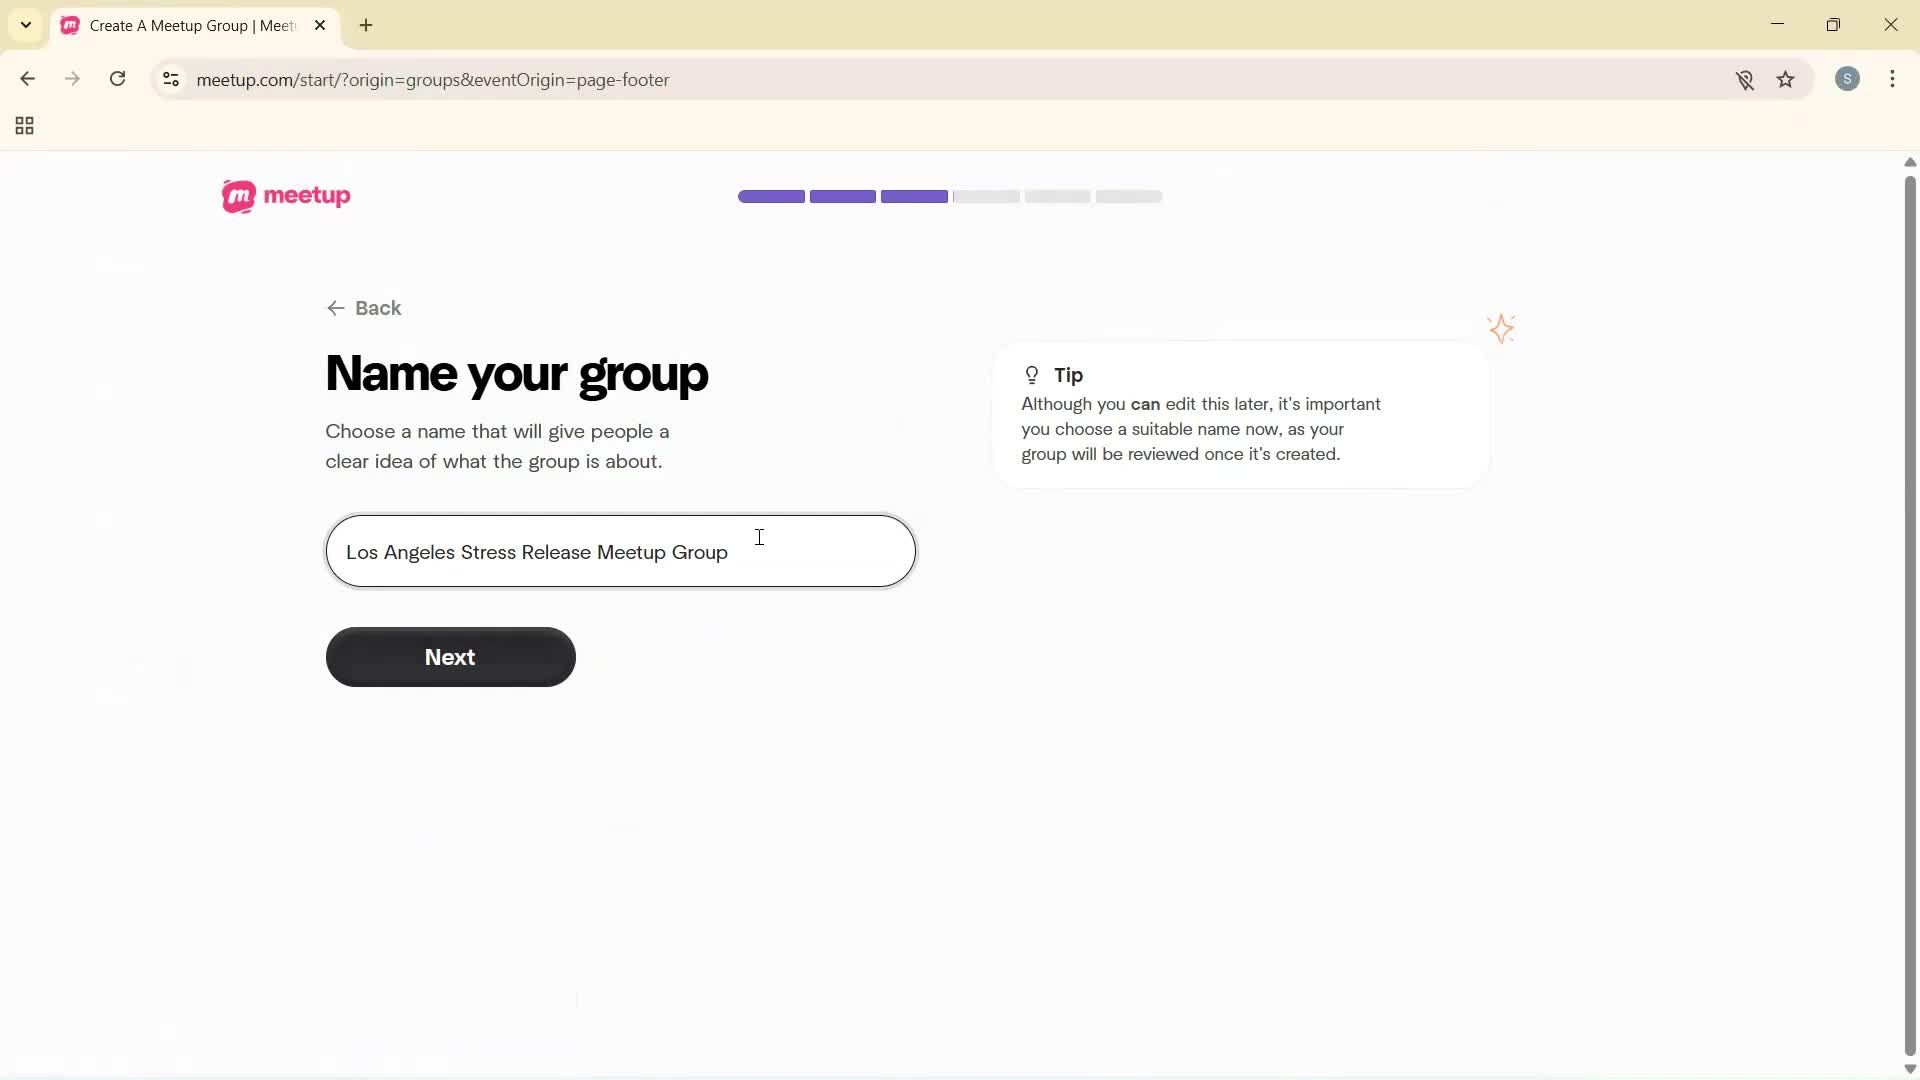Click the third purple progress segment
Image resolution: width=1920 pixels, height=1080 pixels.
(912, 196)
